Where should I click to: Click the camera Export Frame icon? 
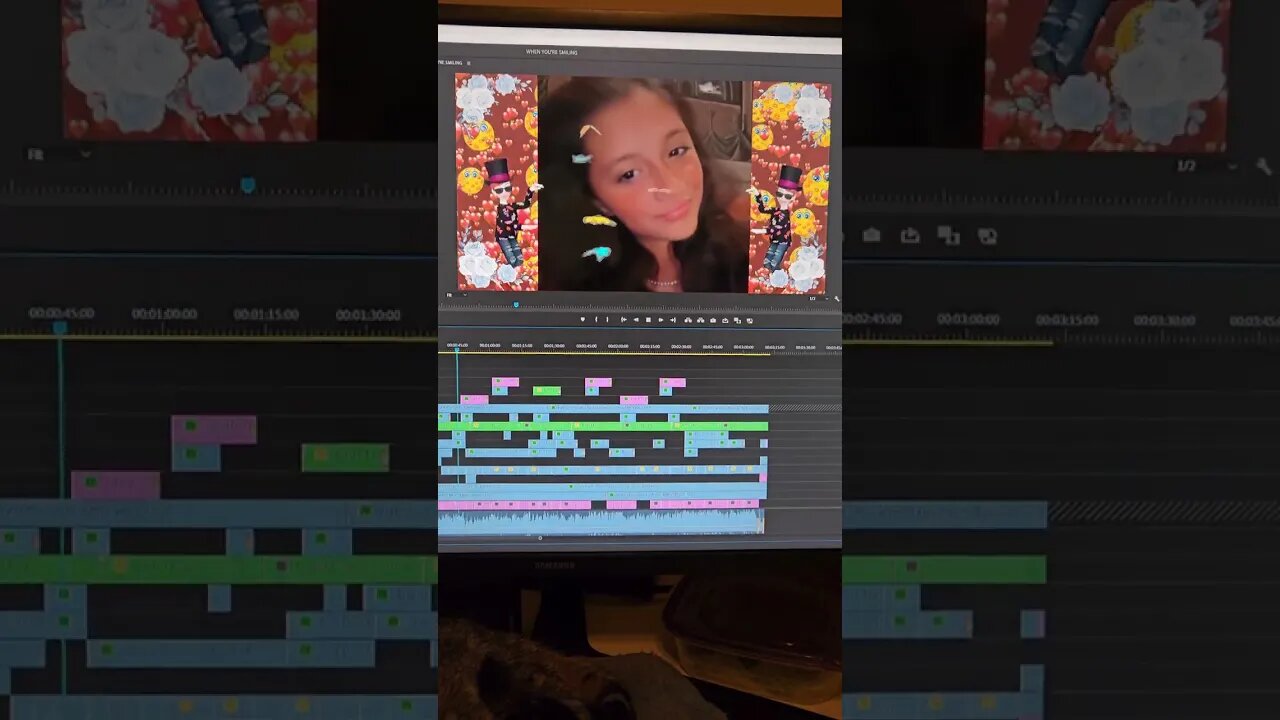(x=713, y=320)
